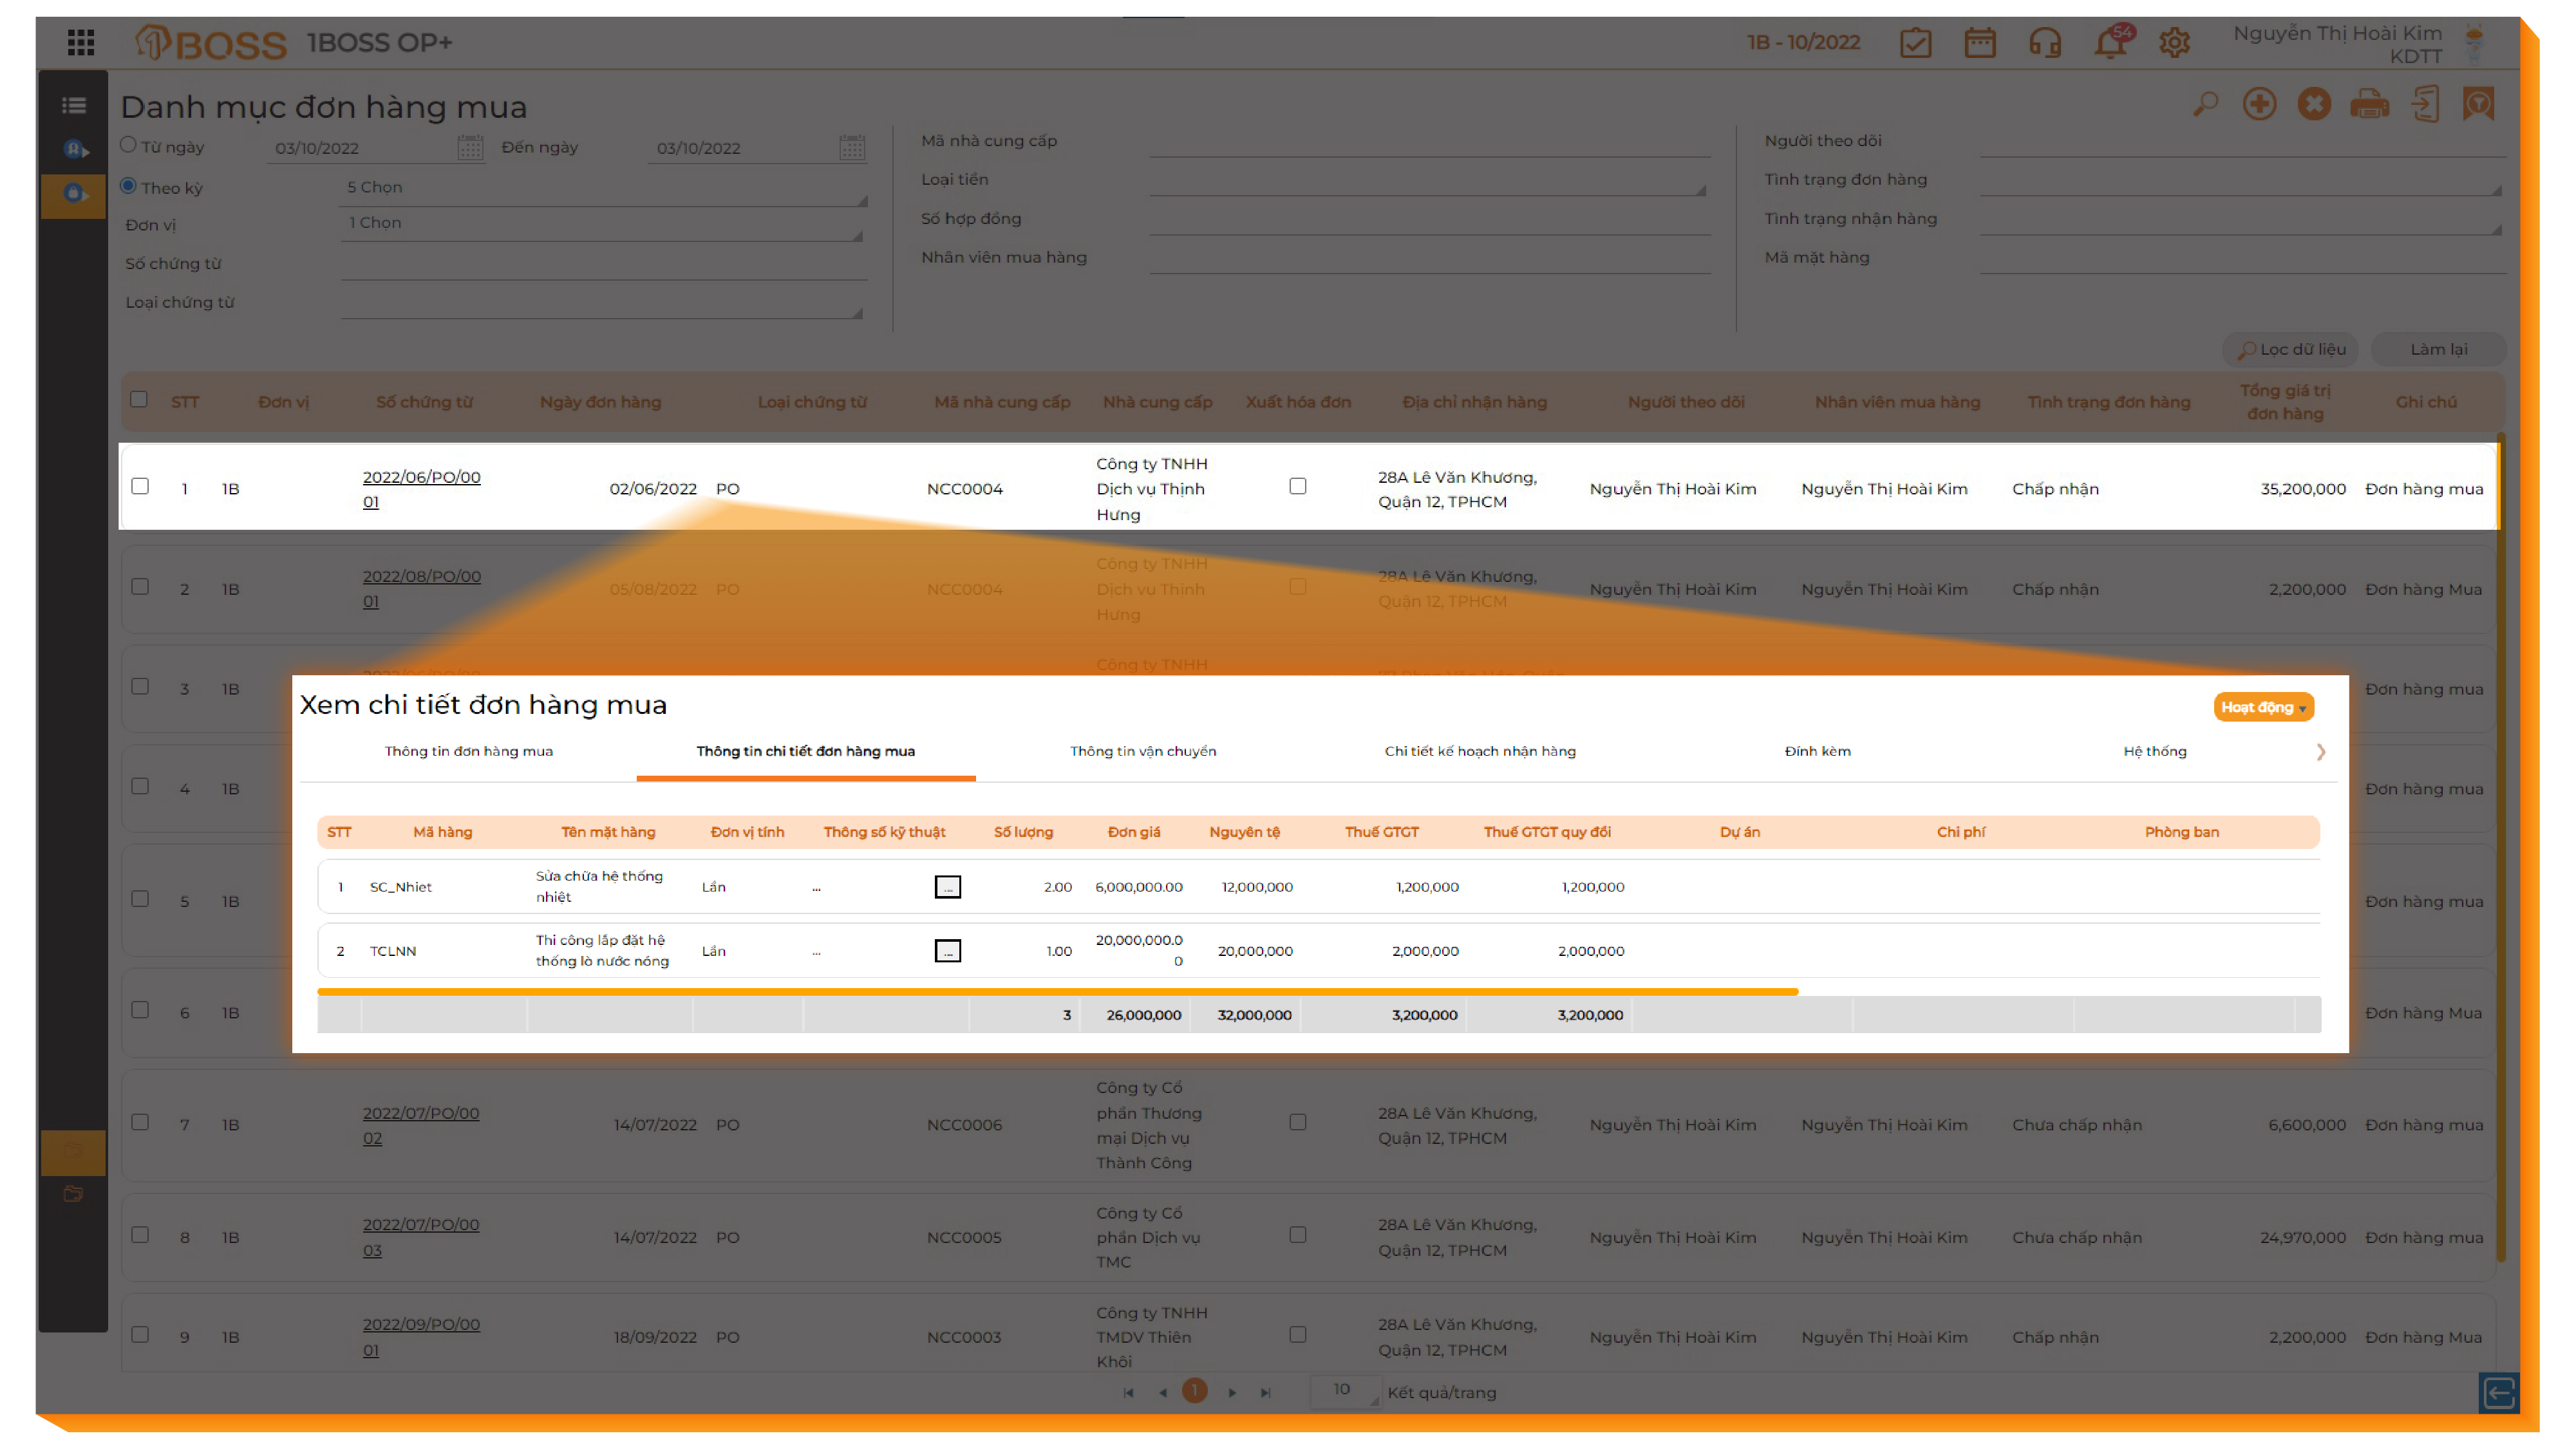Click the headset support icon
The image size is (2576, 1449).
(x=2045, y=43)
